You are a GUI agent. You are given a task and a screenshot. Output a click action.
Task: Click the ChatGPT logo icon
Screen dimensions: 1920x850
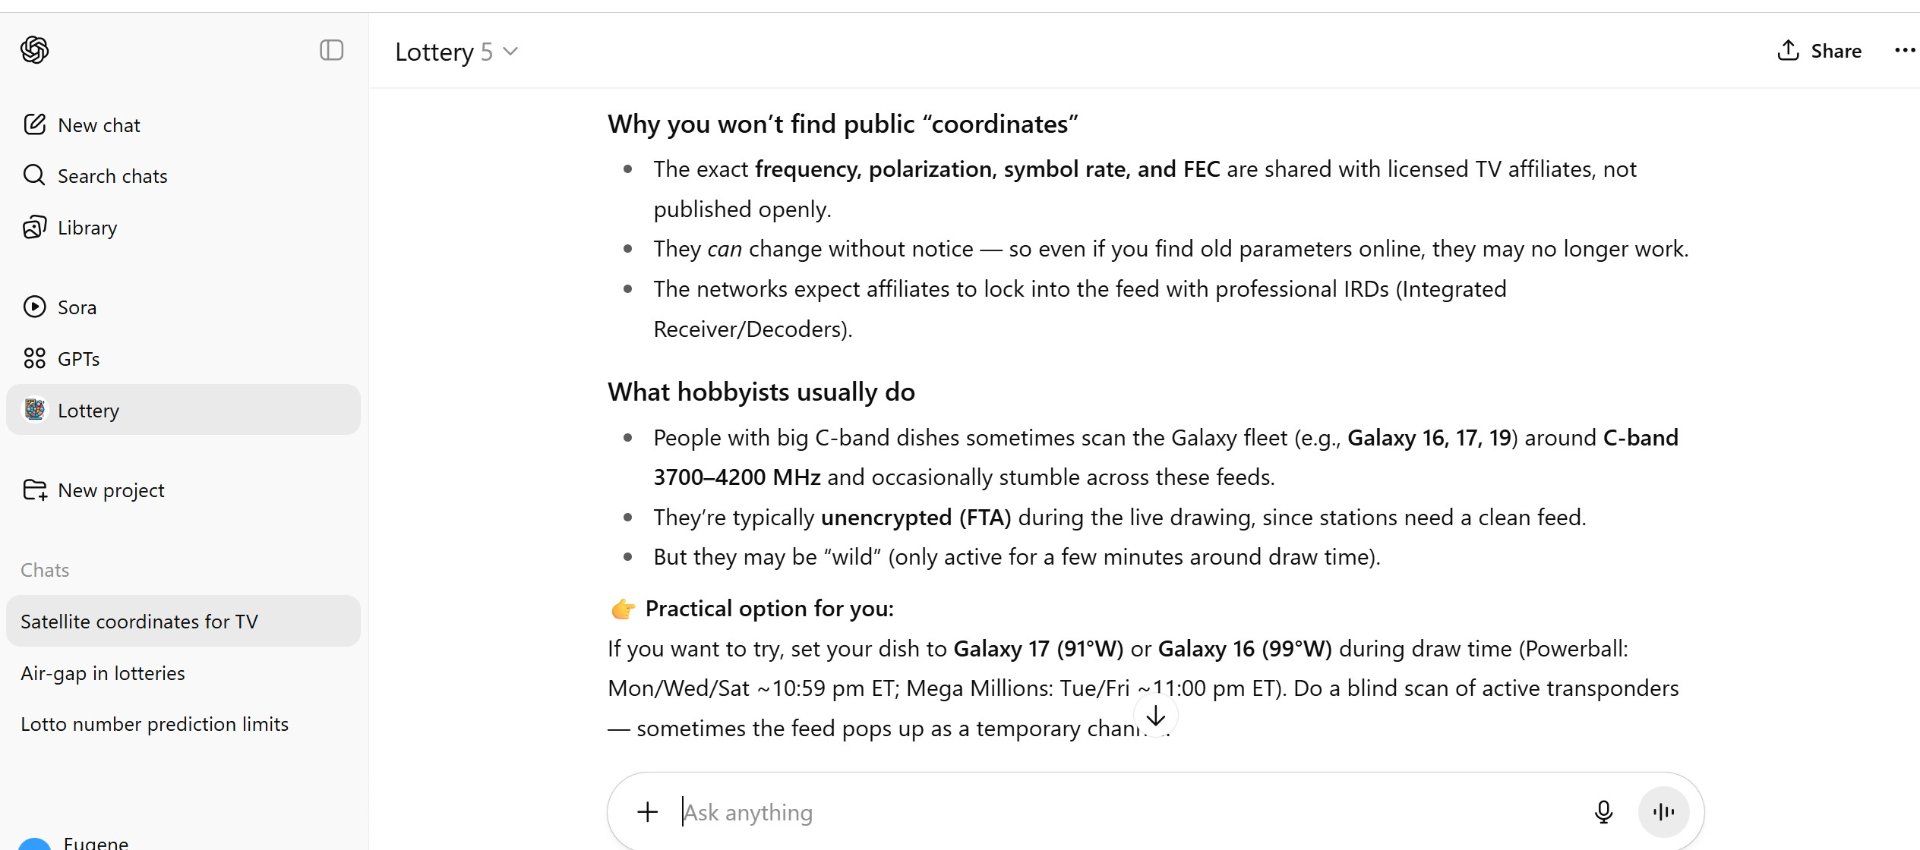click(x=35, y=50)
